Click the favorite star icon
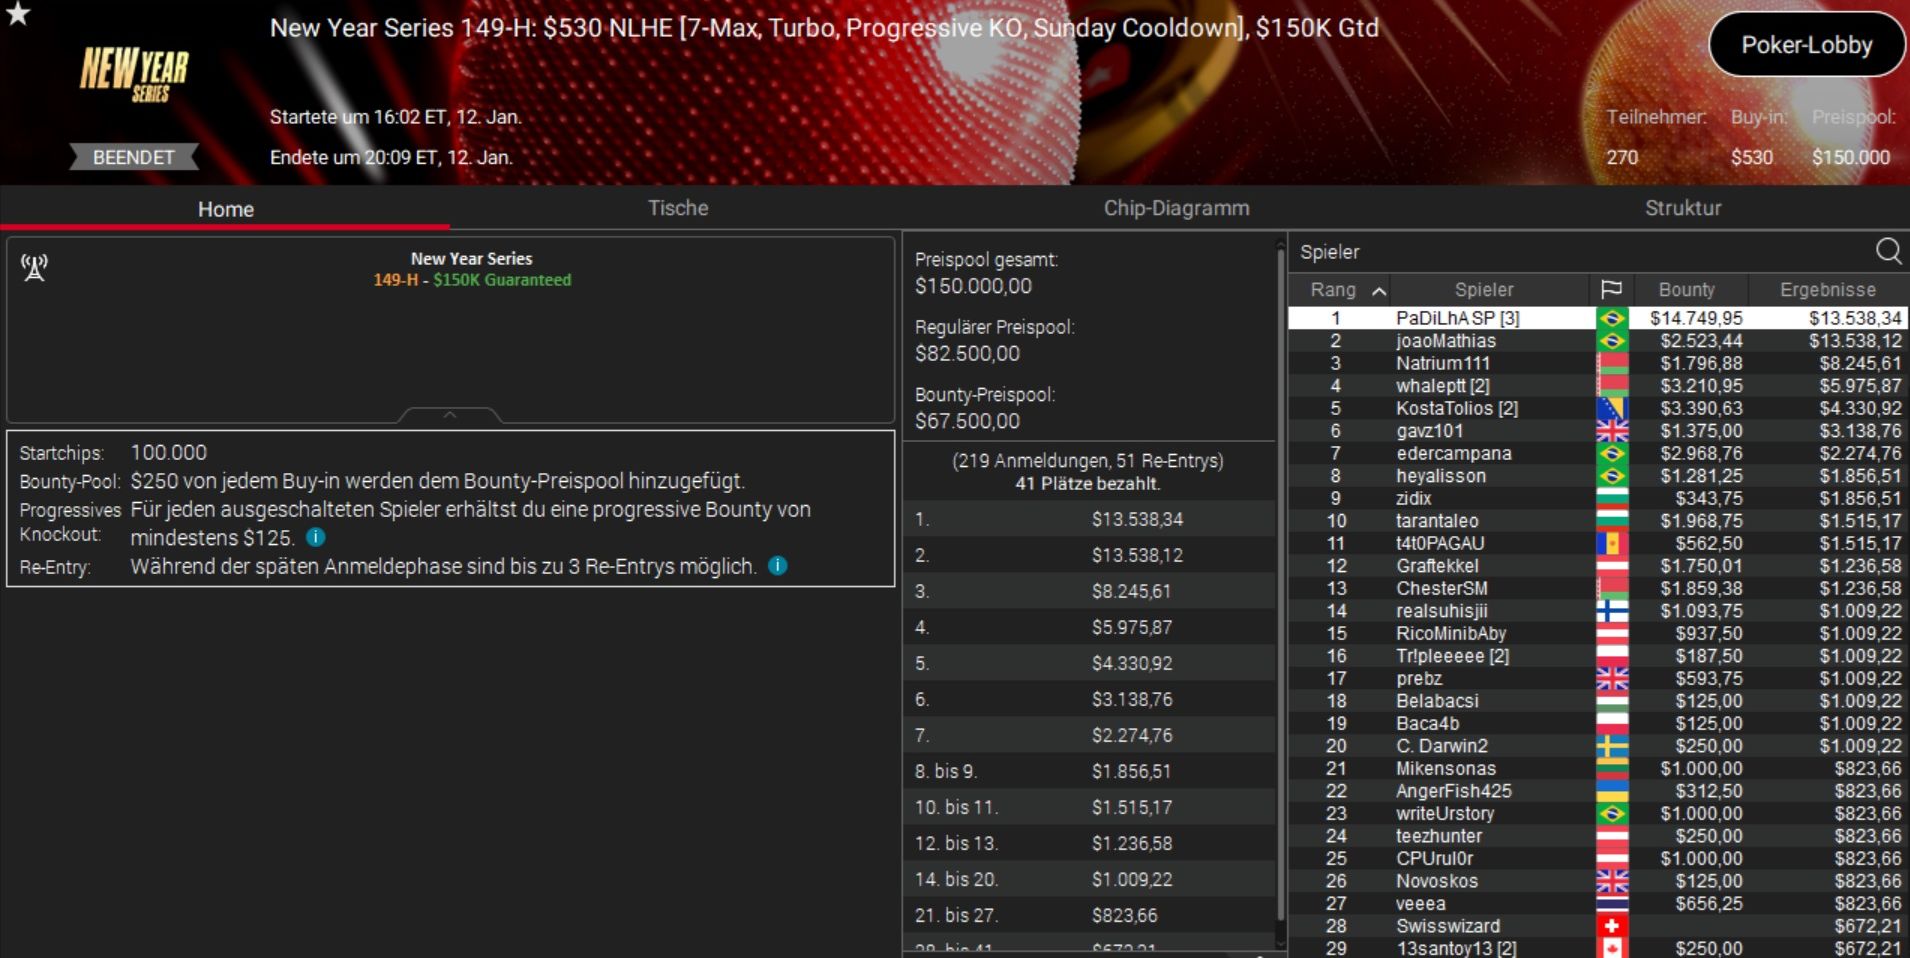 pos(18,13)
